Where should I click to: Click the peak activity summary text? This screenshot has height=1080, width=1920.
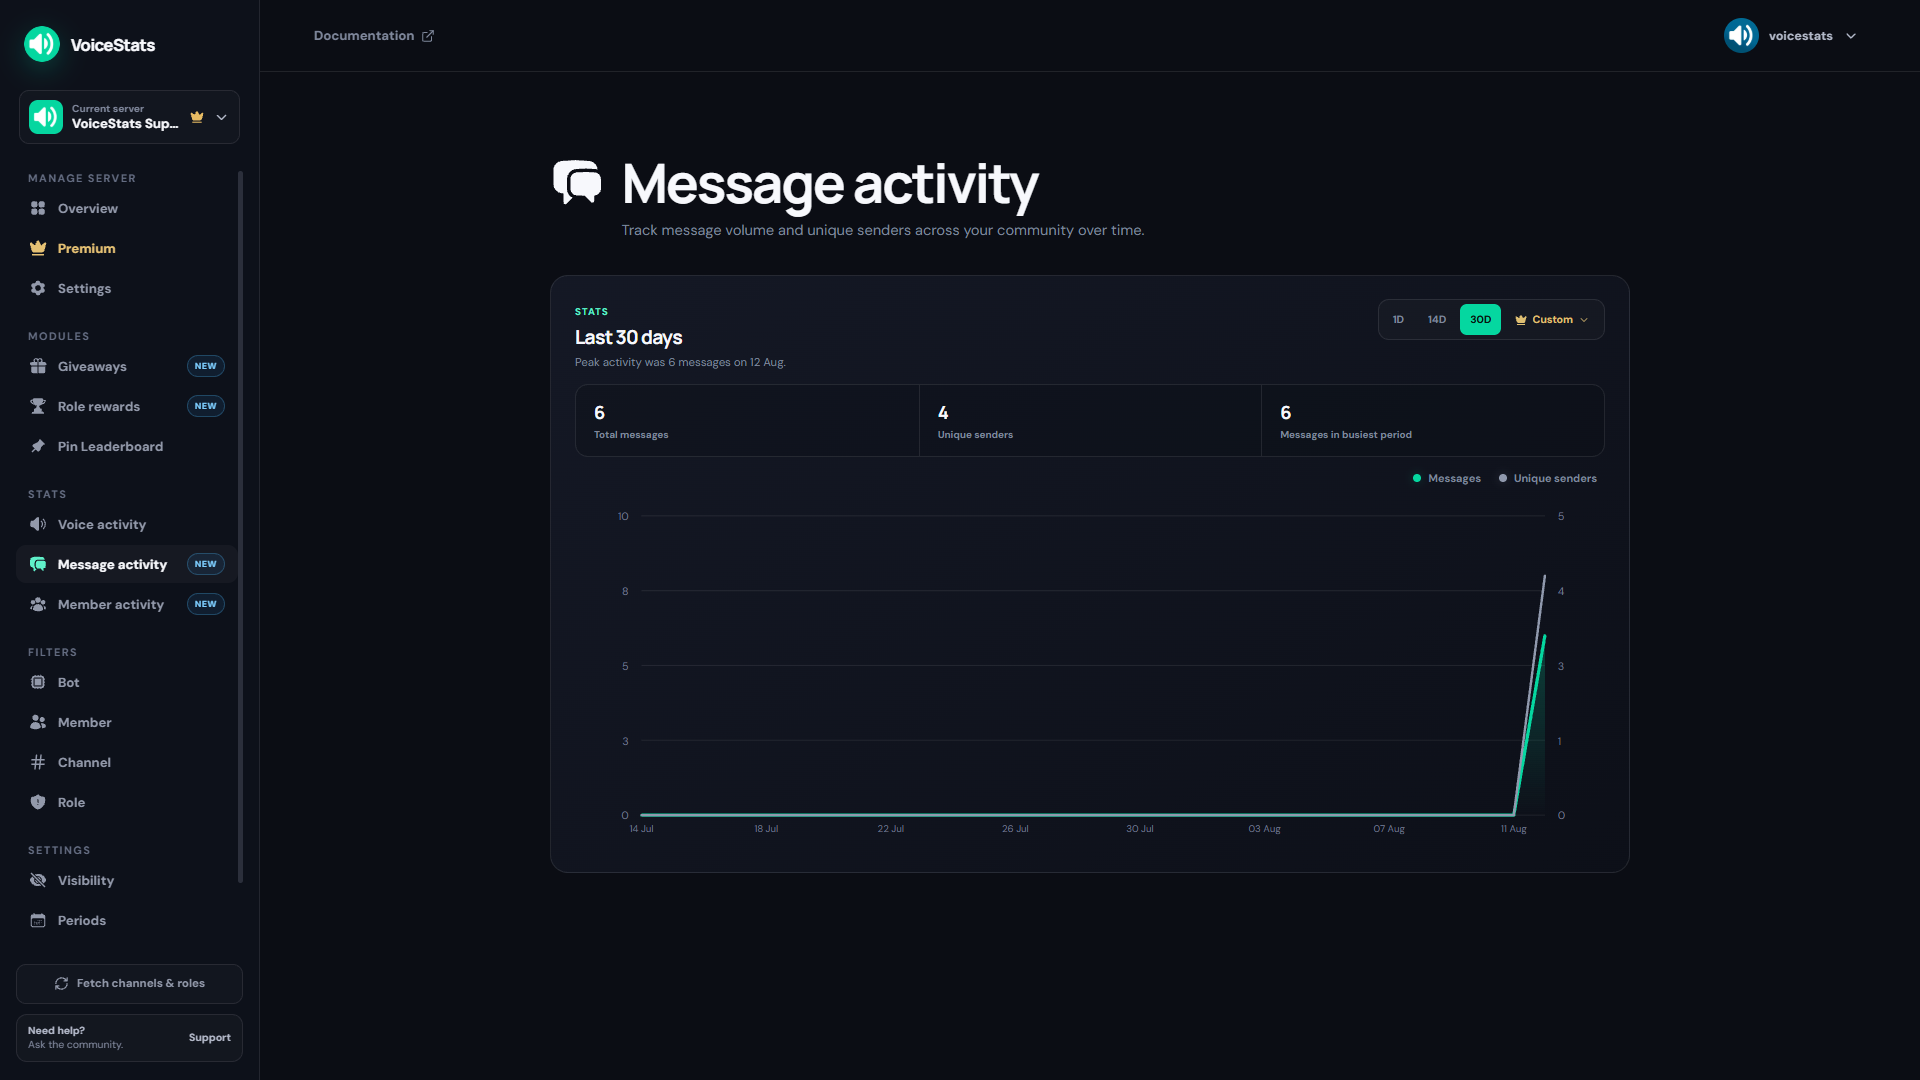tap(680, 362)
